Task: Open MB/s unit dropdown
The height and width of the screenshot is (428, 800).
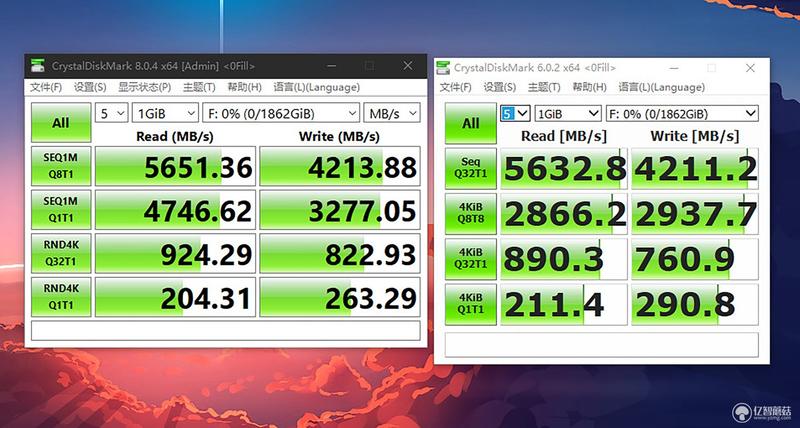Action: tap(392, 113)
